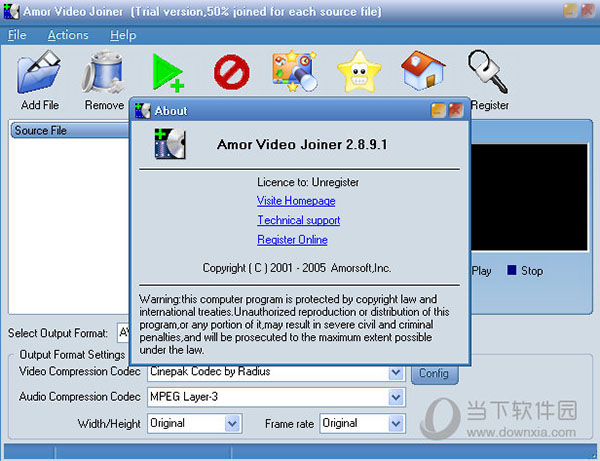Screen dimensions: 600x461
Task: Click the black video preview area
Action: [x=529, y=197]
